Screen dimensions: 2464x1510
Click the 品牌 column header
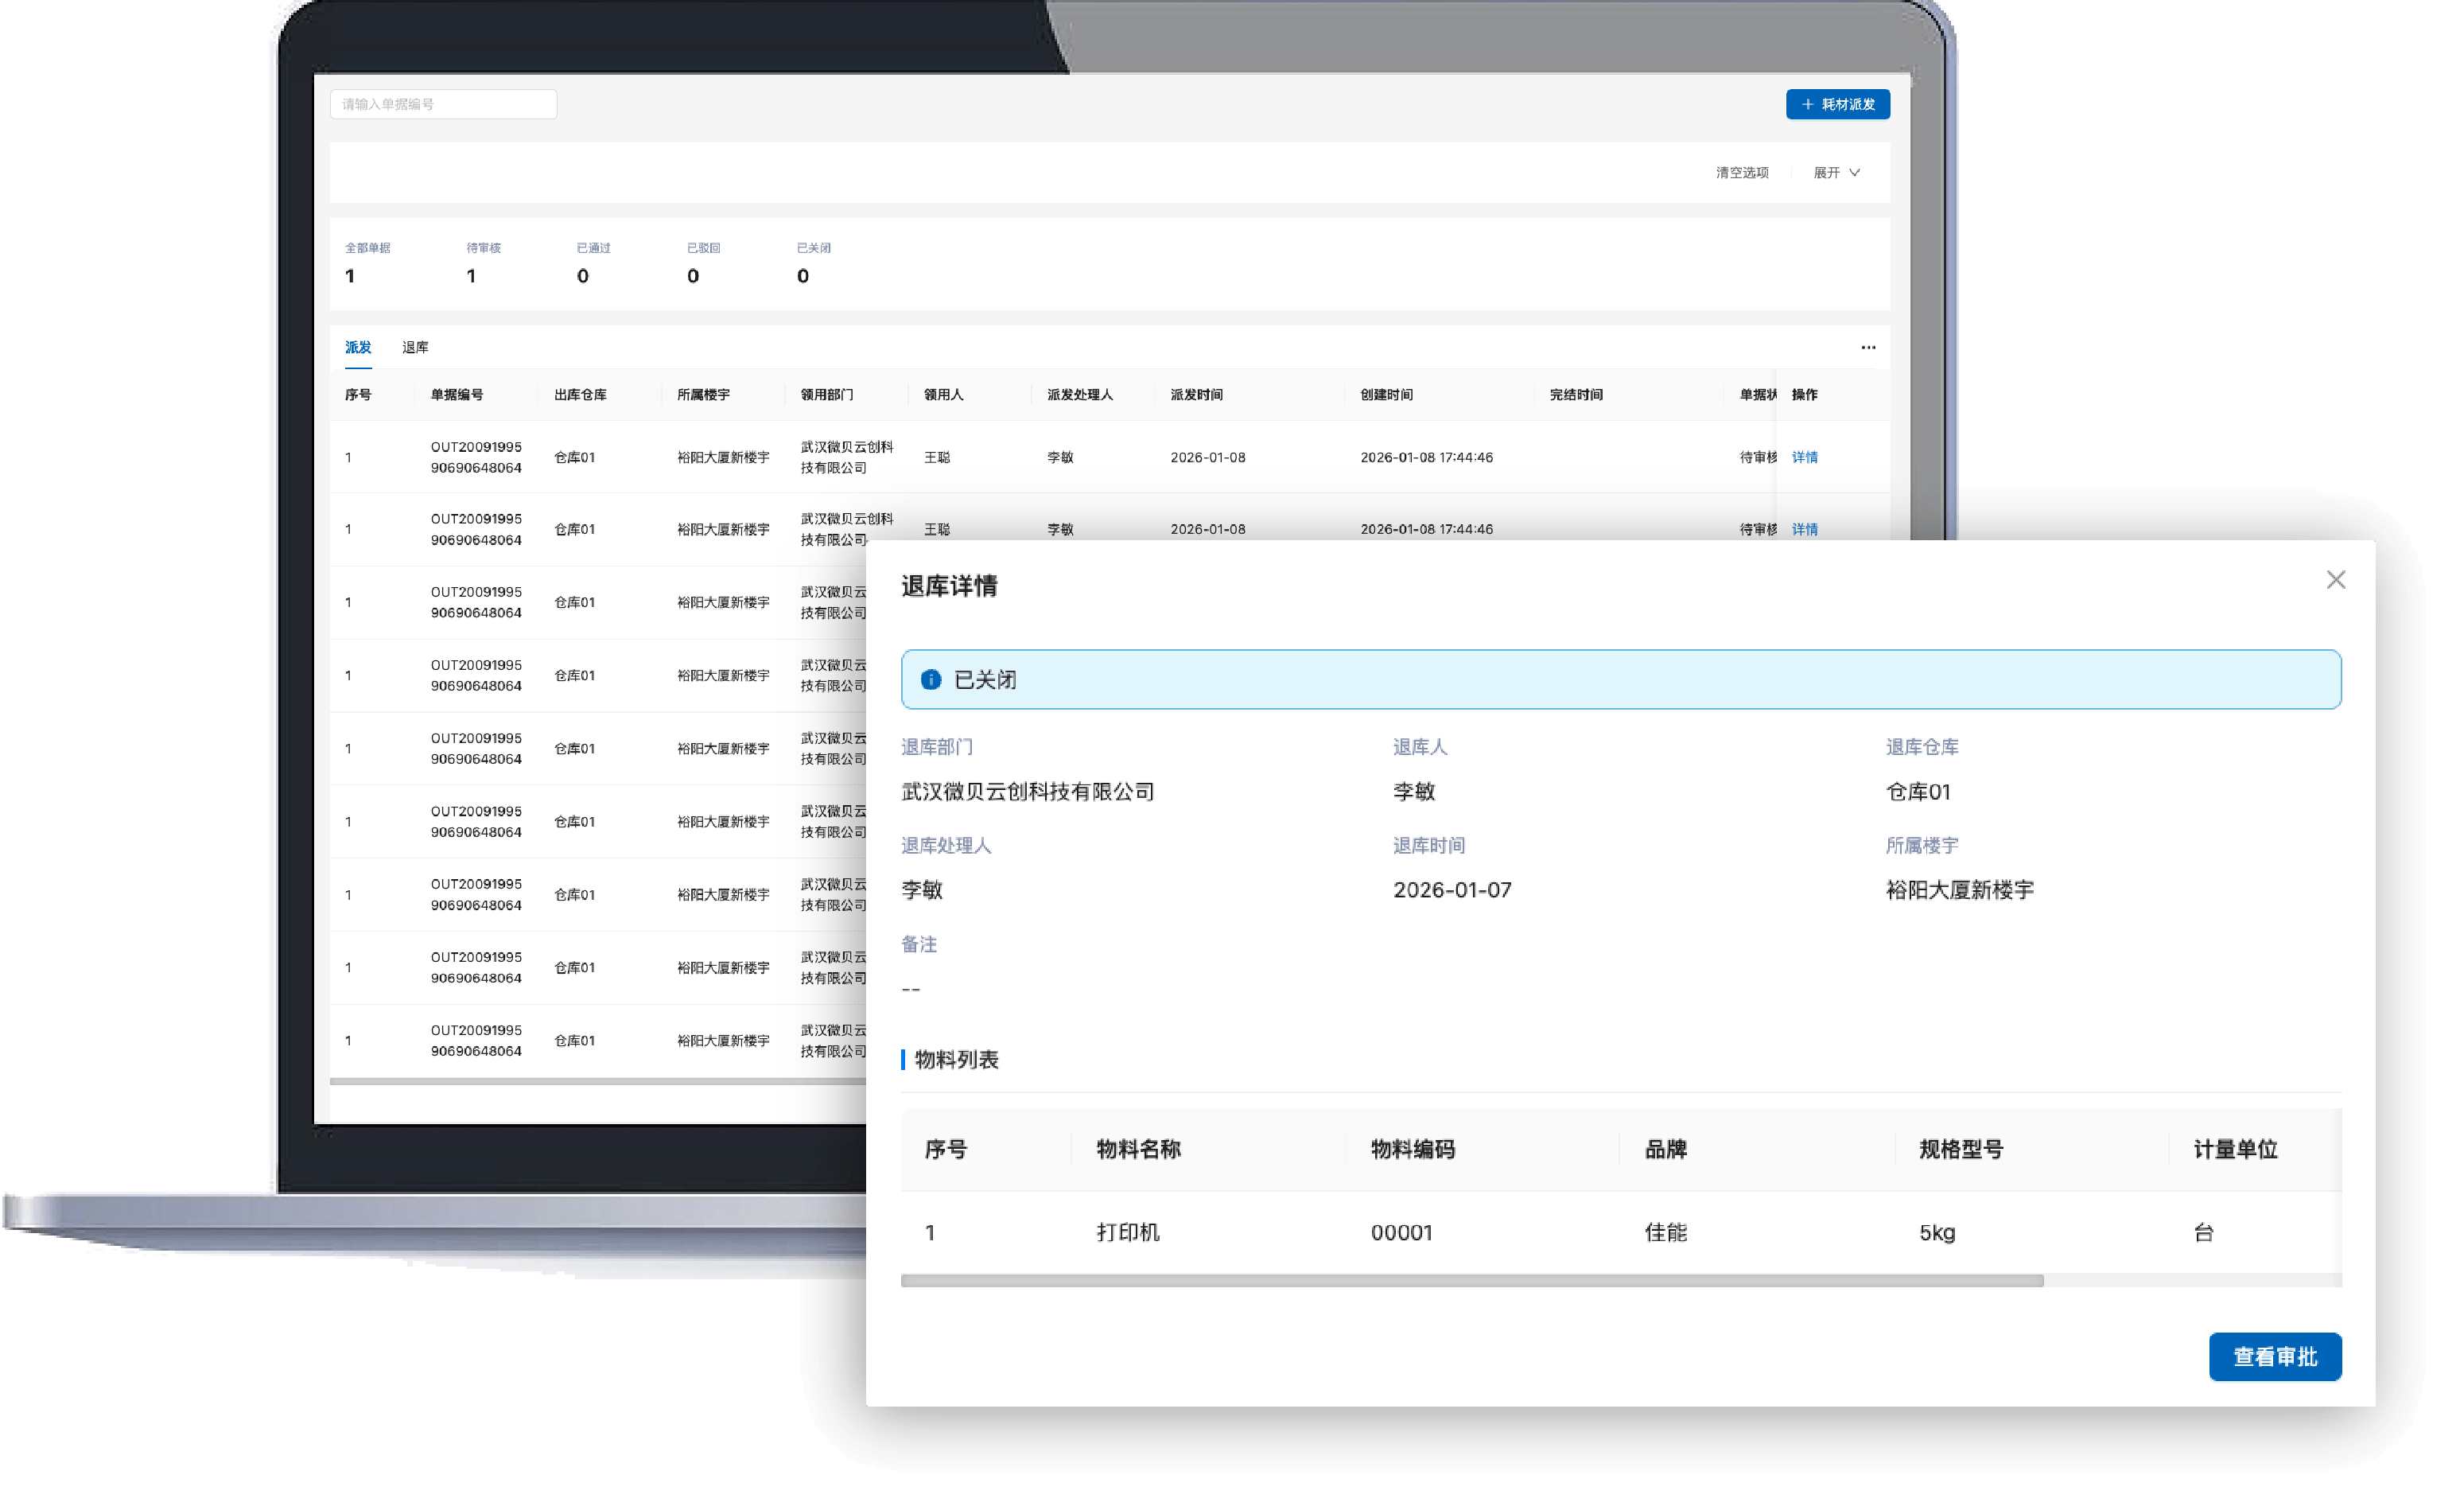pos(1666,1150)
